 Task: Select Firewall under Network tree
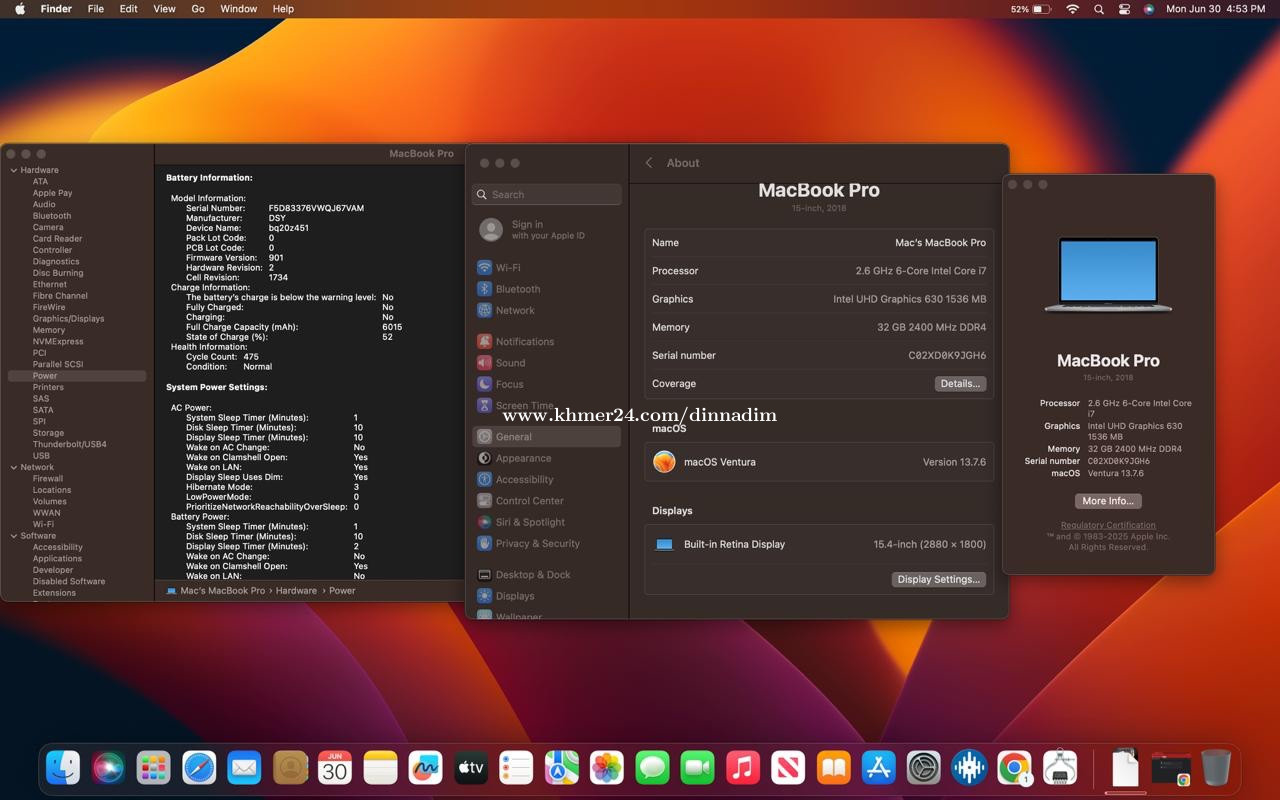[x=48, y=479]
